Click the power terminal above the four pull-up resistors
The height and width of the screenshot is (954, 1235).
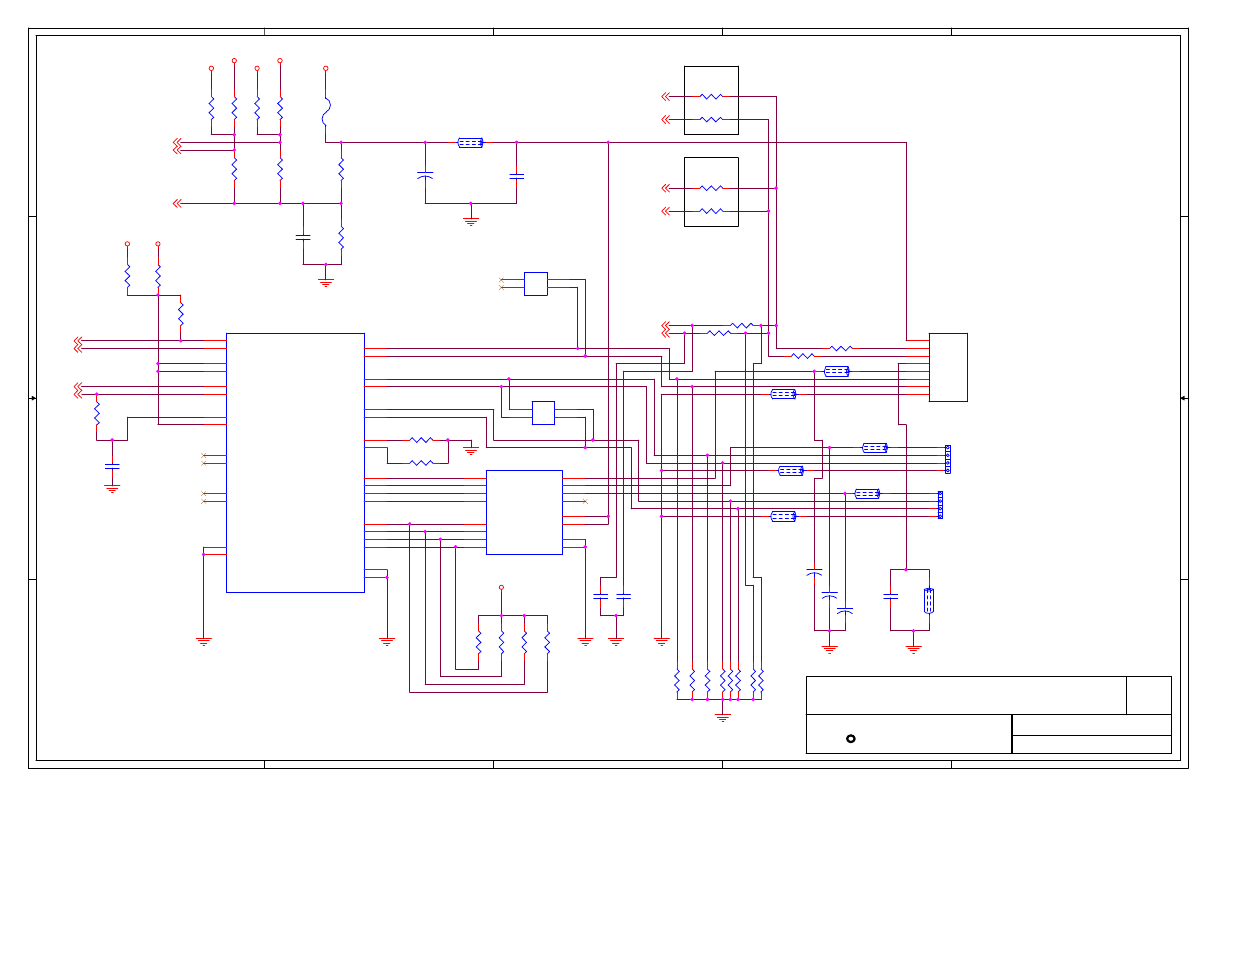[502, 588]
